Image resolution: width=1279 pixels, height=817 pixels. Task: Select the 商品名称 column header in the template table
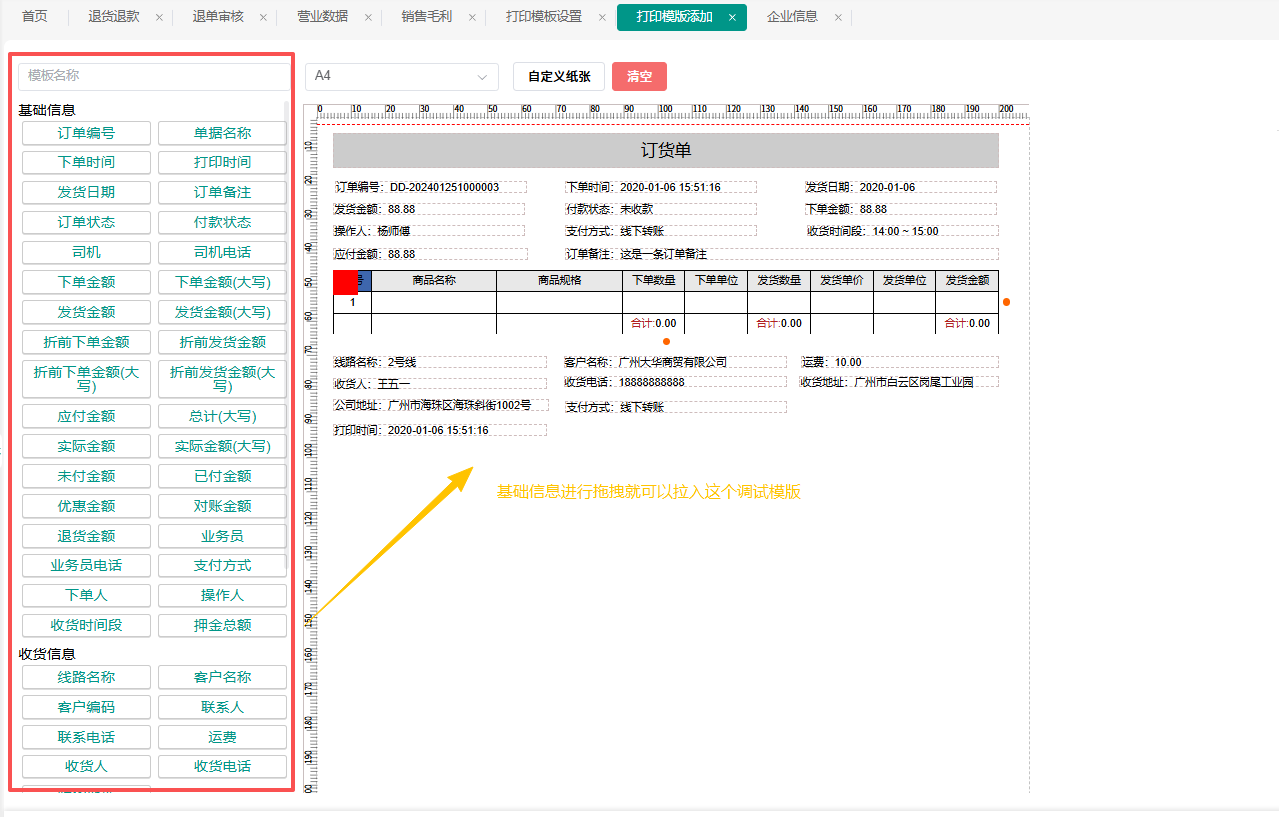(x=434, y=281)
